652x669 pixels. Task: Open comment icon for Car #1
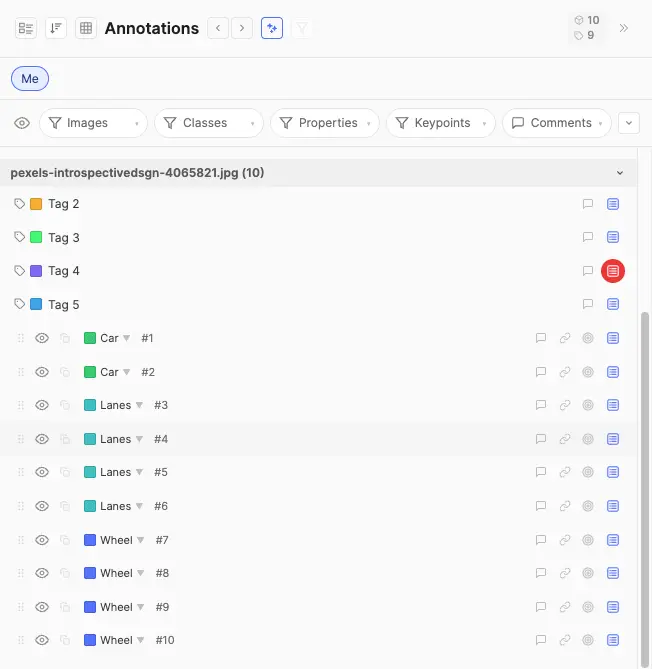[x=541, y=338]
